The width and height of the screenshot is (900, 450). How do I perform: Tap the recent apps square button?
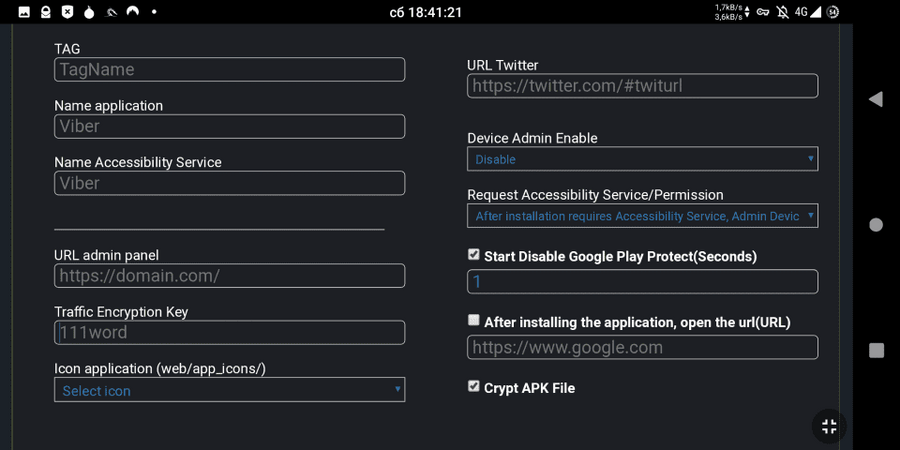tap(876, 350)
